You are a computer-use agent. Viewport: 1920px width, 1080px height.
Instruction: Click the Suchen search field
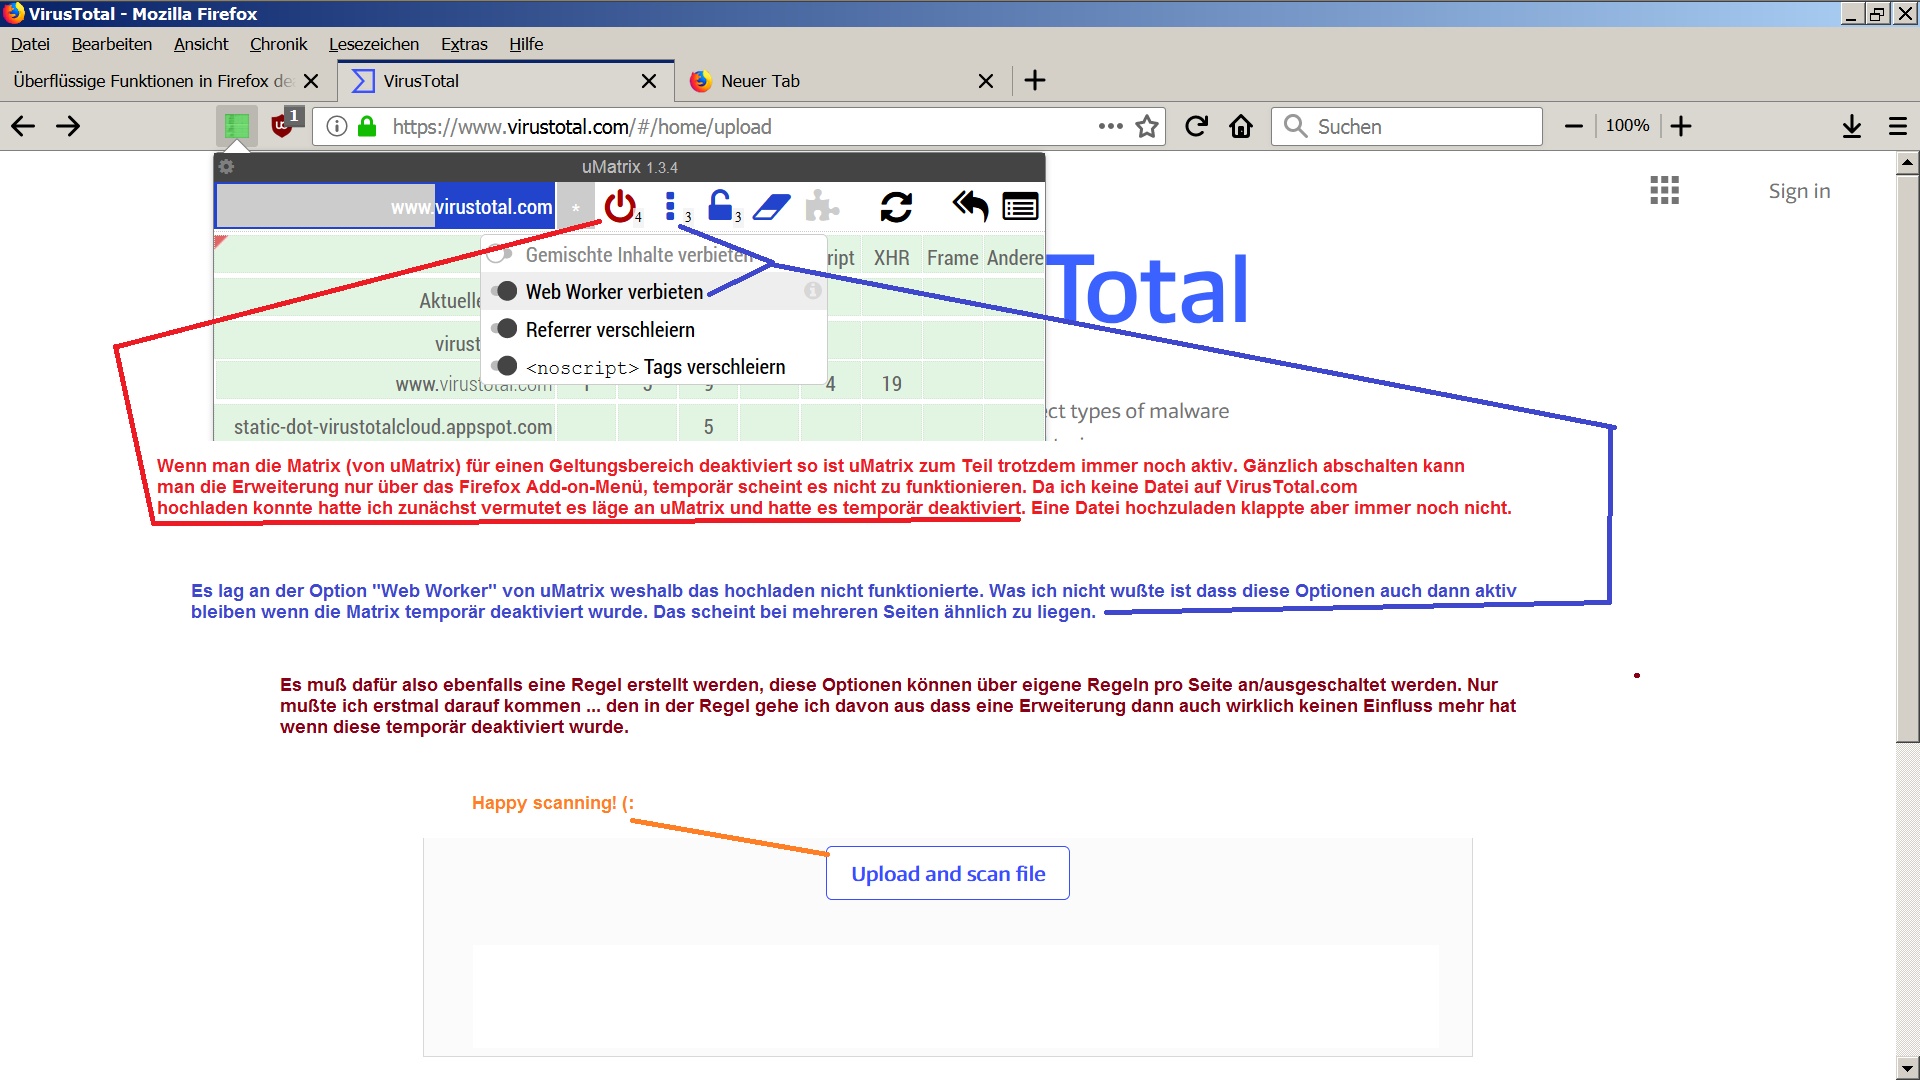pyautogui.click(x=1420, y=126)
